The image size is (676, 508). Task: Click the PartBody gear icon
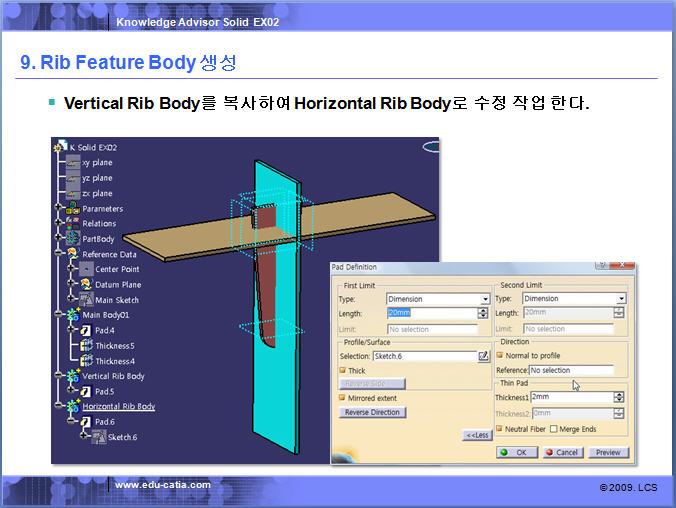(x=72, y=239)
